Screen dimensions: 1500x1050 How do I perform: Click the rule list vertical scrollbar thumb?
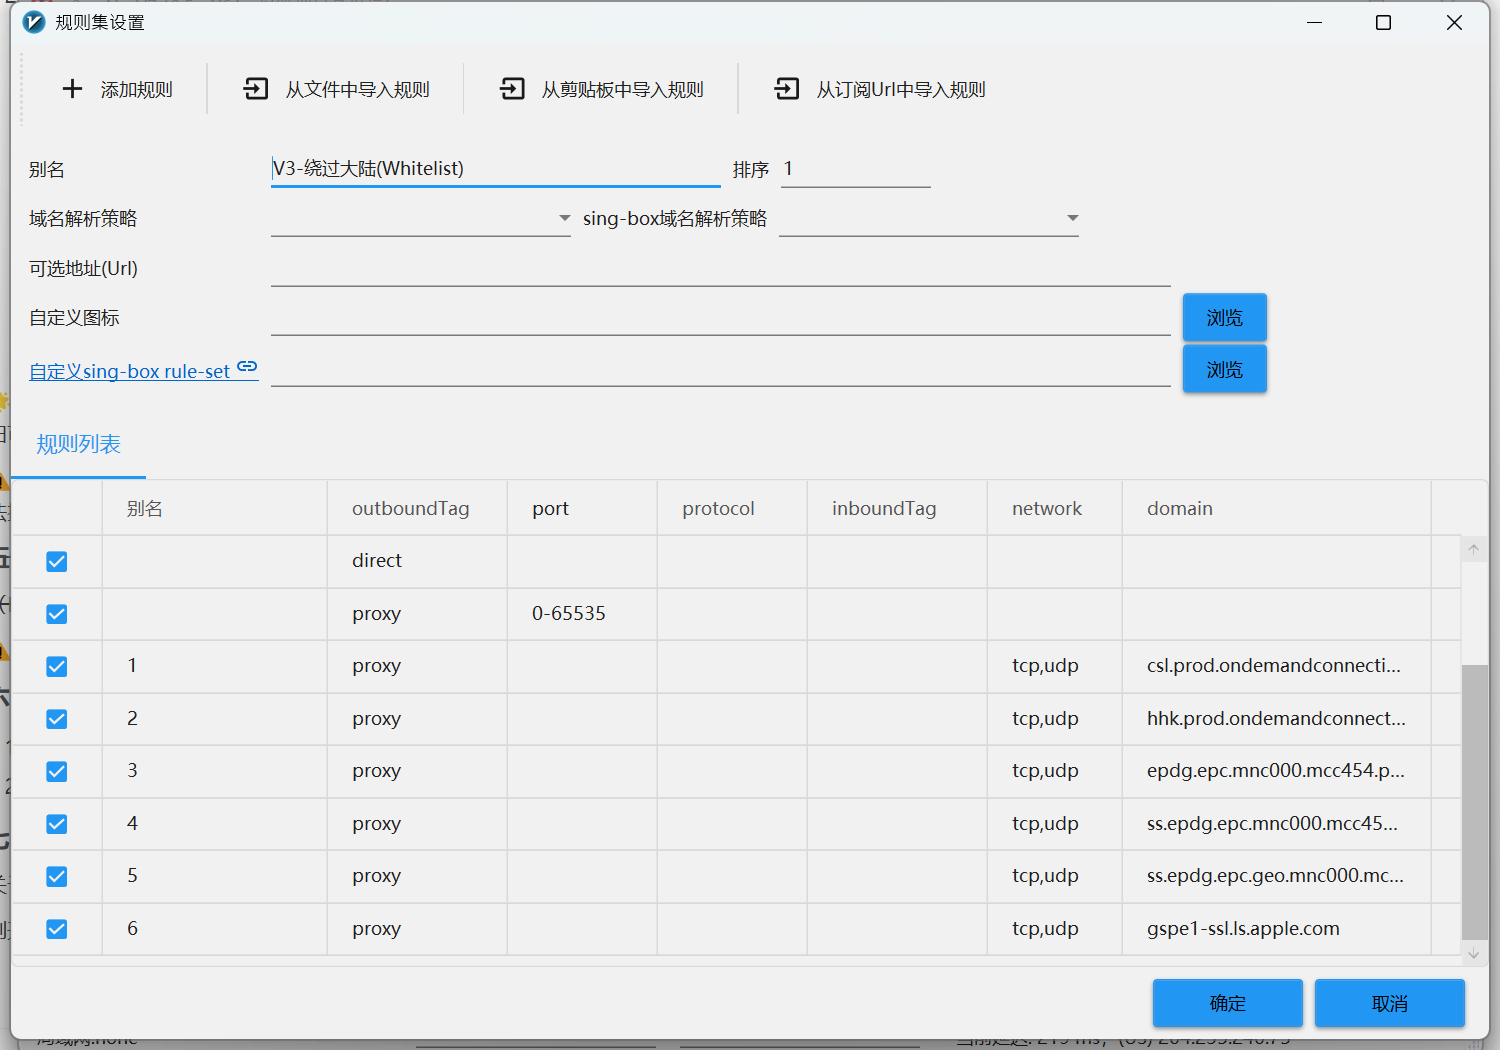tap(1474, 802)
